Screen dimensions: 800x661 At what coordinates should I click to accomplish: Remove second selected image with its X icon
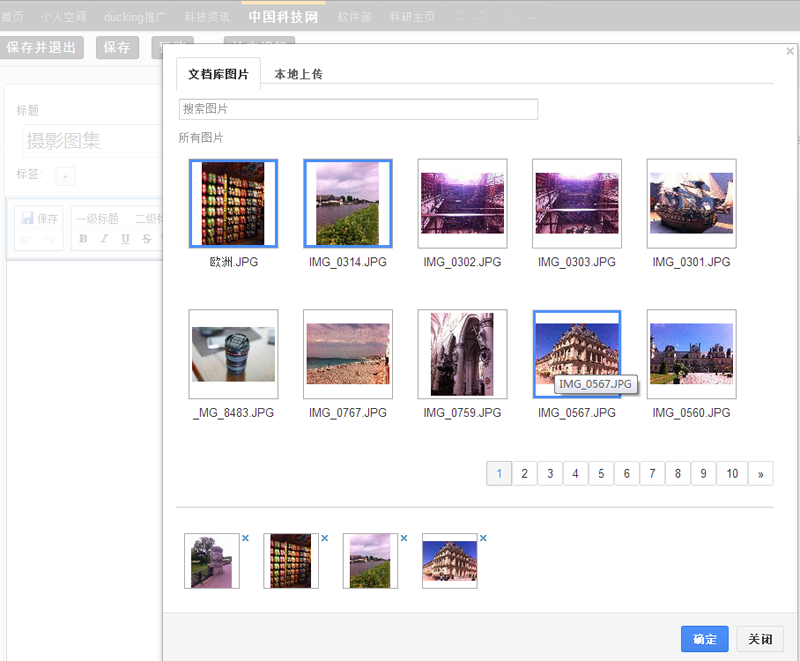[324, 538]
